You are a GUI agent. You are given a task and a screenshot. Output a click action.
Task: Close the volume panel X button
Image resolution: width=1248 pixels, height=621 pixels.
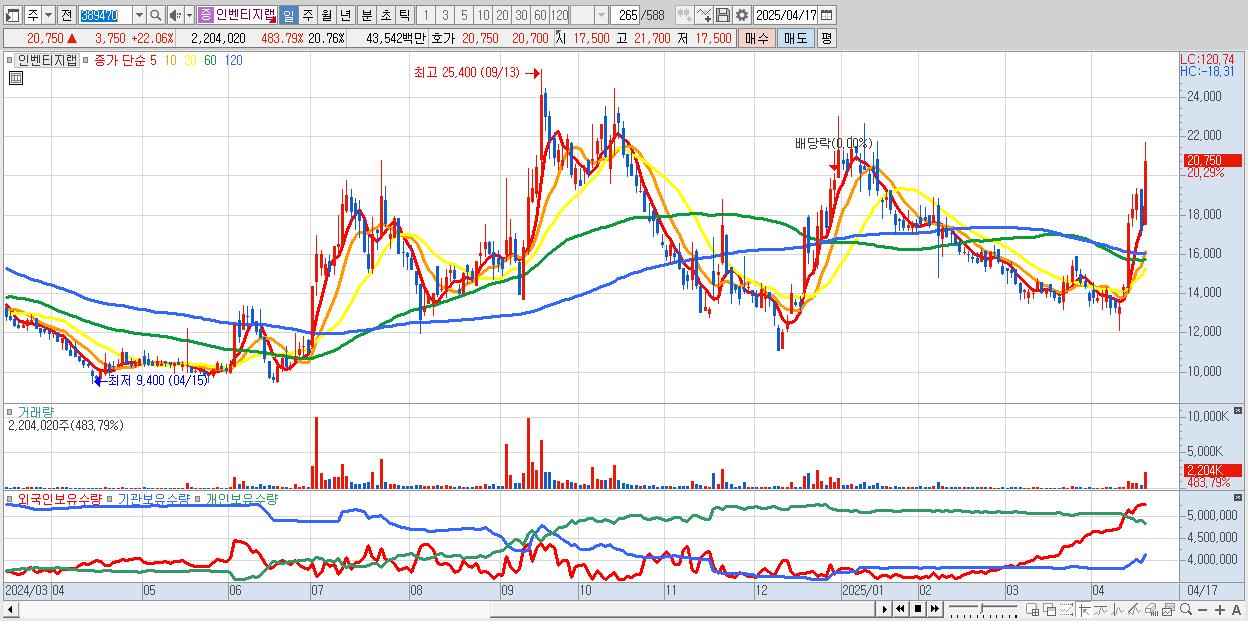(1240, 411)
